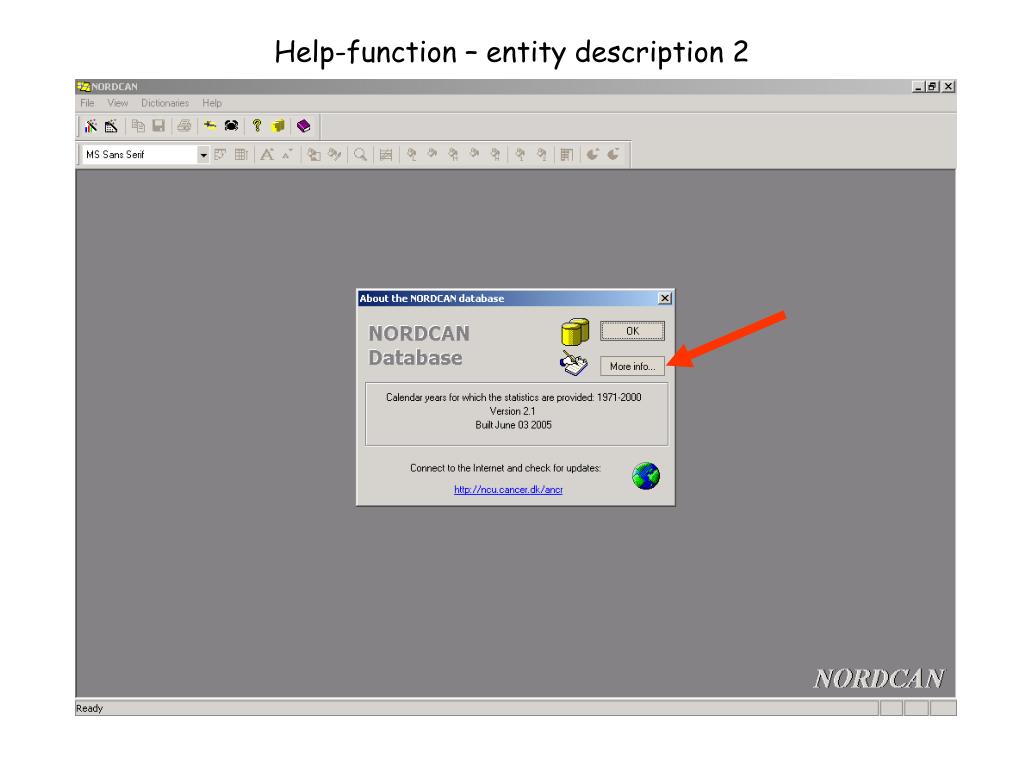Open the View menu
Viewport: 1024px width, 768px height.
click(118, 103)
